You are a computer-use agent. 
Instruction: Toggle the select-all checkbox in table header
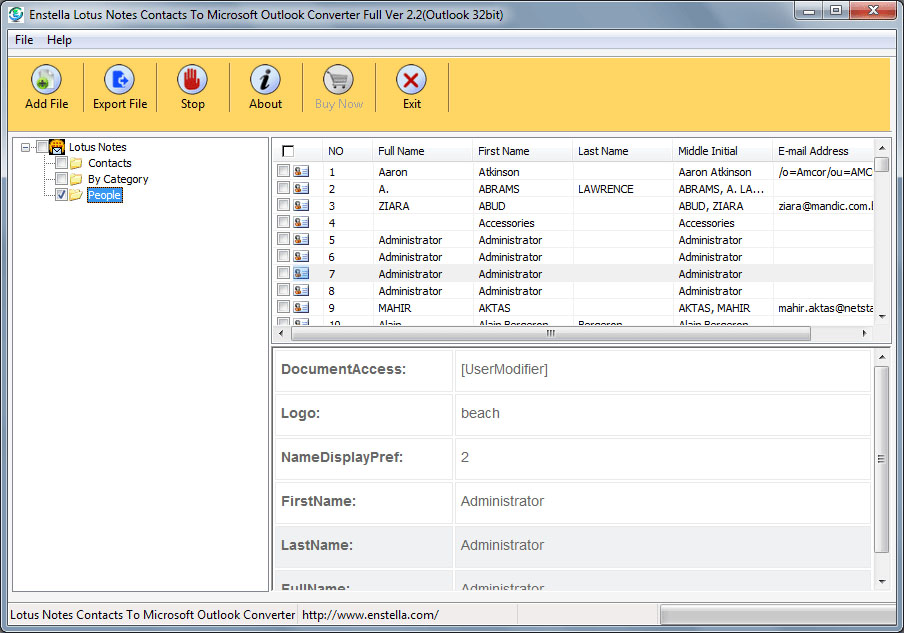tap(288, 151)
